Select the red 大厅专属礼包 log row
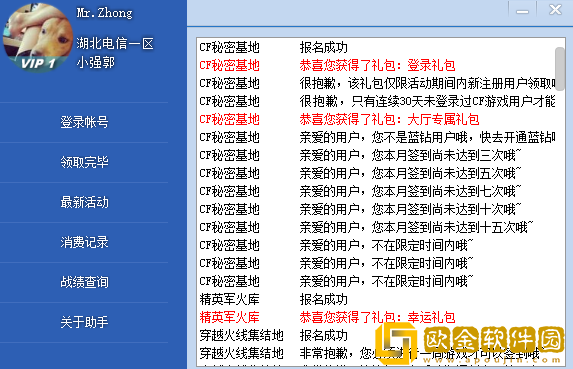The height and width of the screenshot is (369, 573). 376,119
